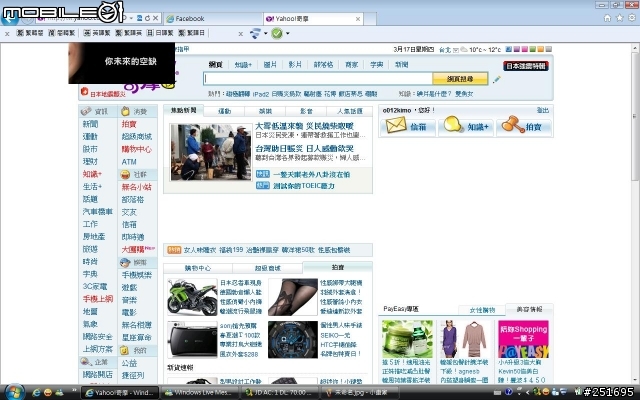Click the 日本地震賑災 icon link below the logo
Screen dimensions: 640x400
[103, 93]
